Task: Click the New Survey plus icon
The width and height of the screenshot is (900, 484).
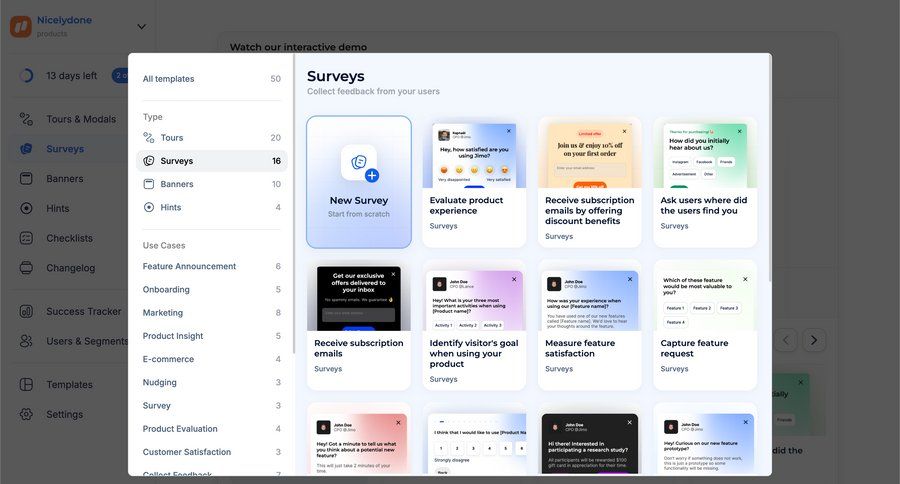Action: pos(371,175)
